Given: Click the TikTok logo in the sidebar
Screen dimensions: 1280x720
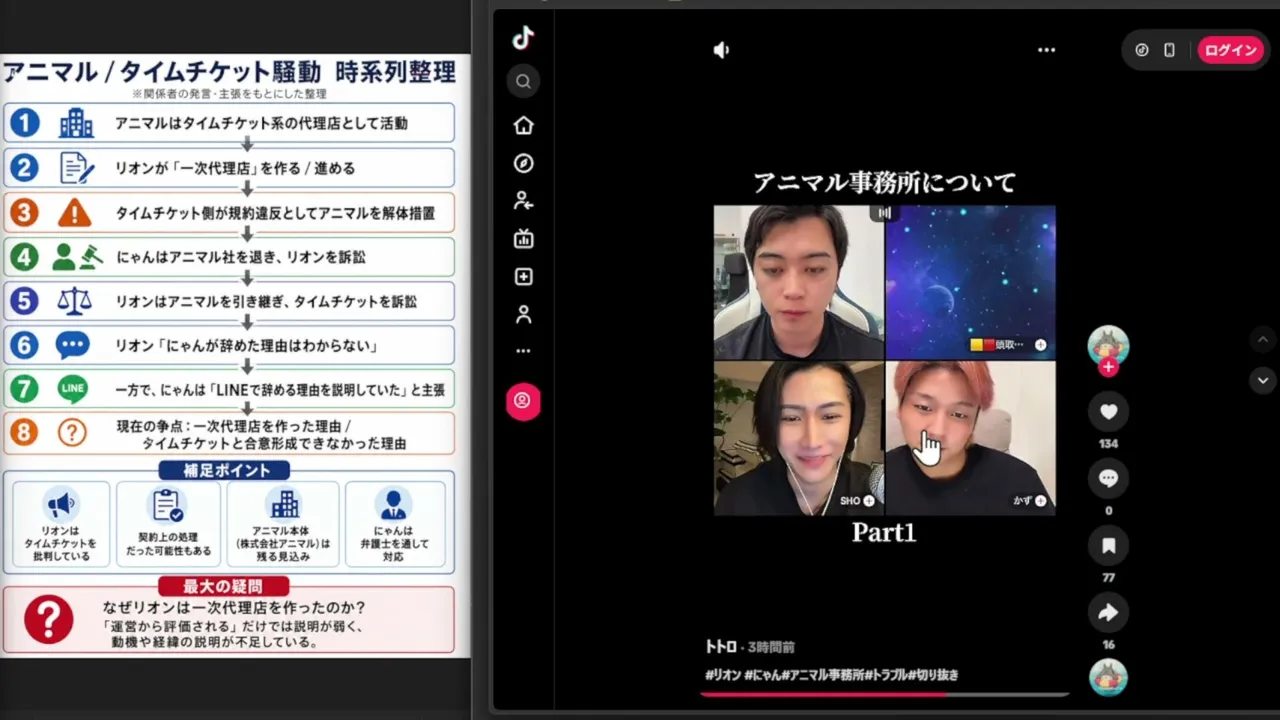Looking at the screenshot, I should point(523,38).
